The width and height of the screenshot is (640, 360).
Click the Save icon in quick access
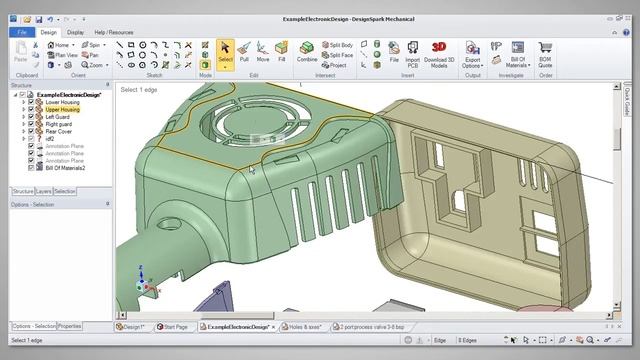tap(39, 20)
